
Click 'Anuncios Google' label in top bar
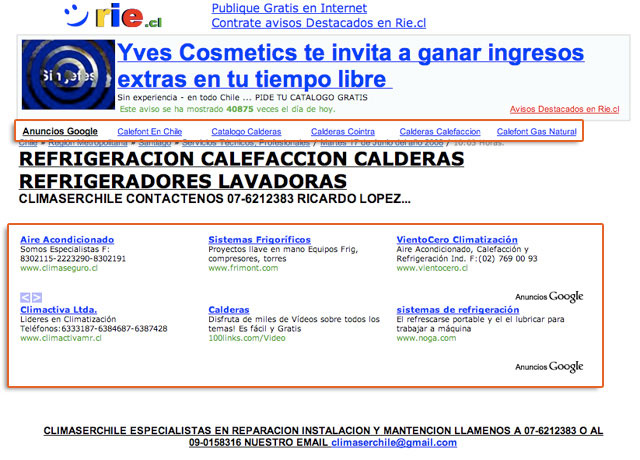[x=60, y=132]
